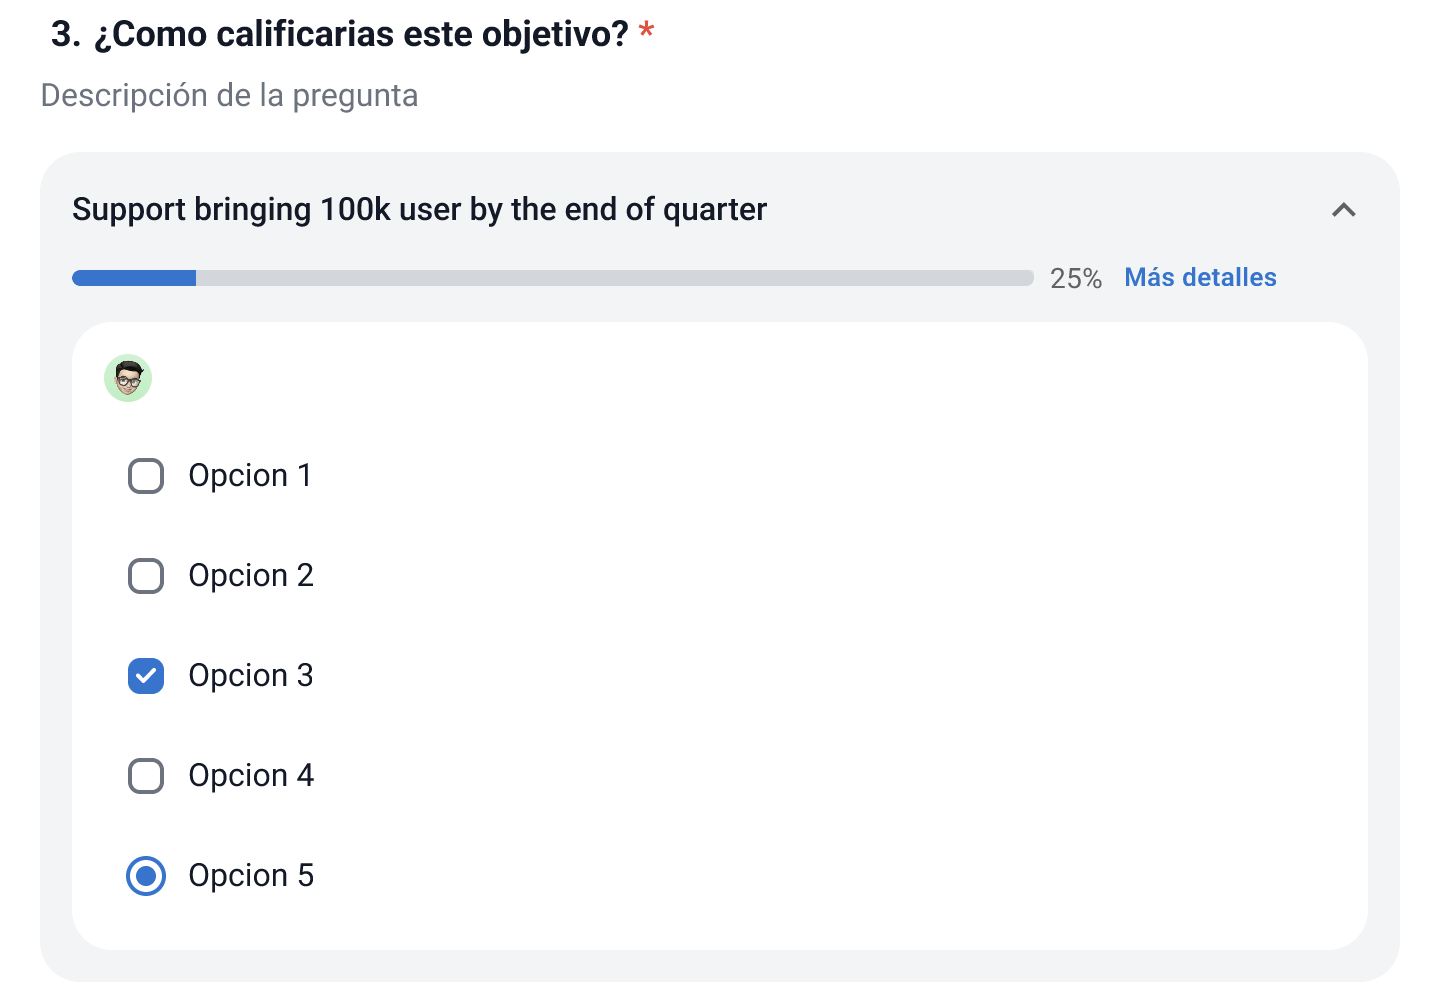Click the blue filled part of progress bar

134,278
